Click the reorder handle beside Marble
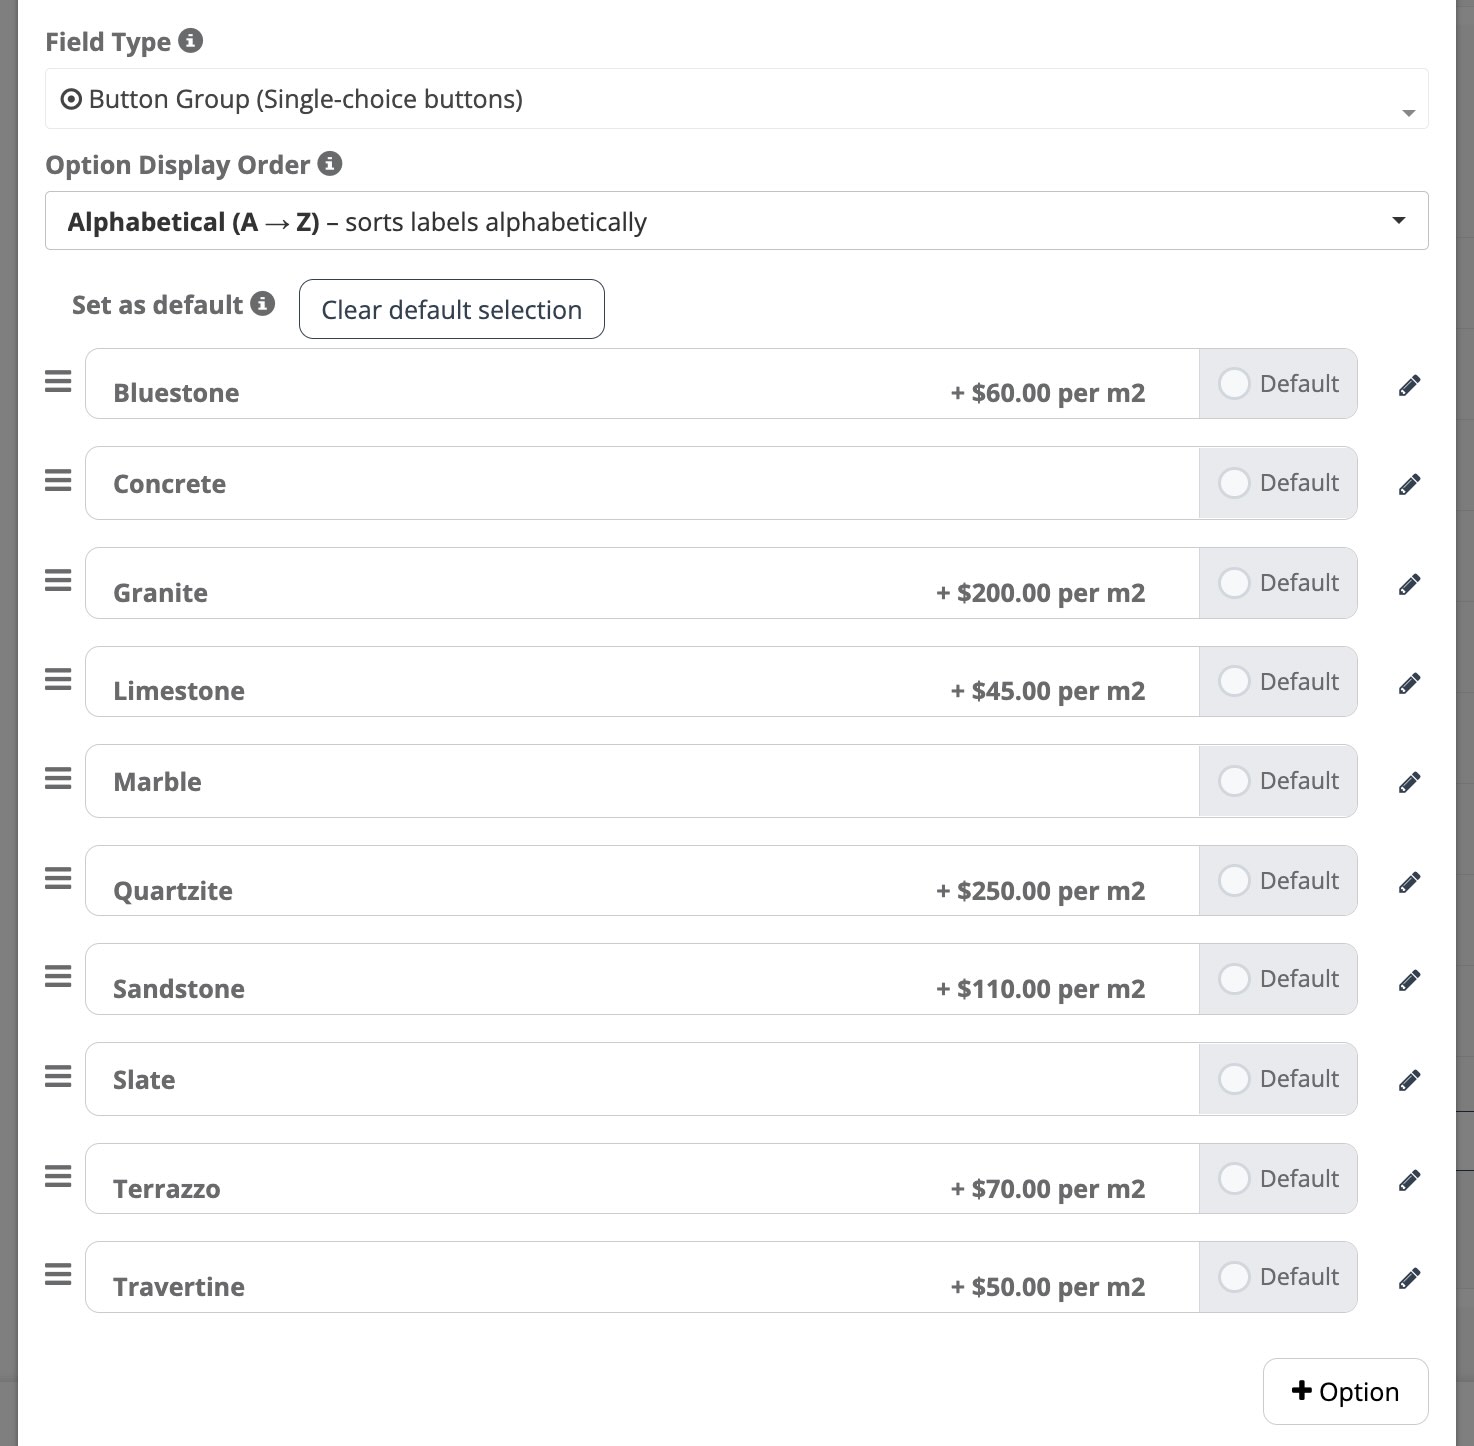 coord(58,779)
